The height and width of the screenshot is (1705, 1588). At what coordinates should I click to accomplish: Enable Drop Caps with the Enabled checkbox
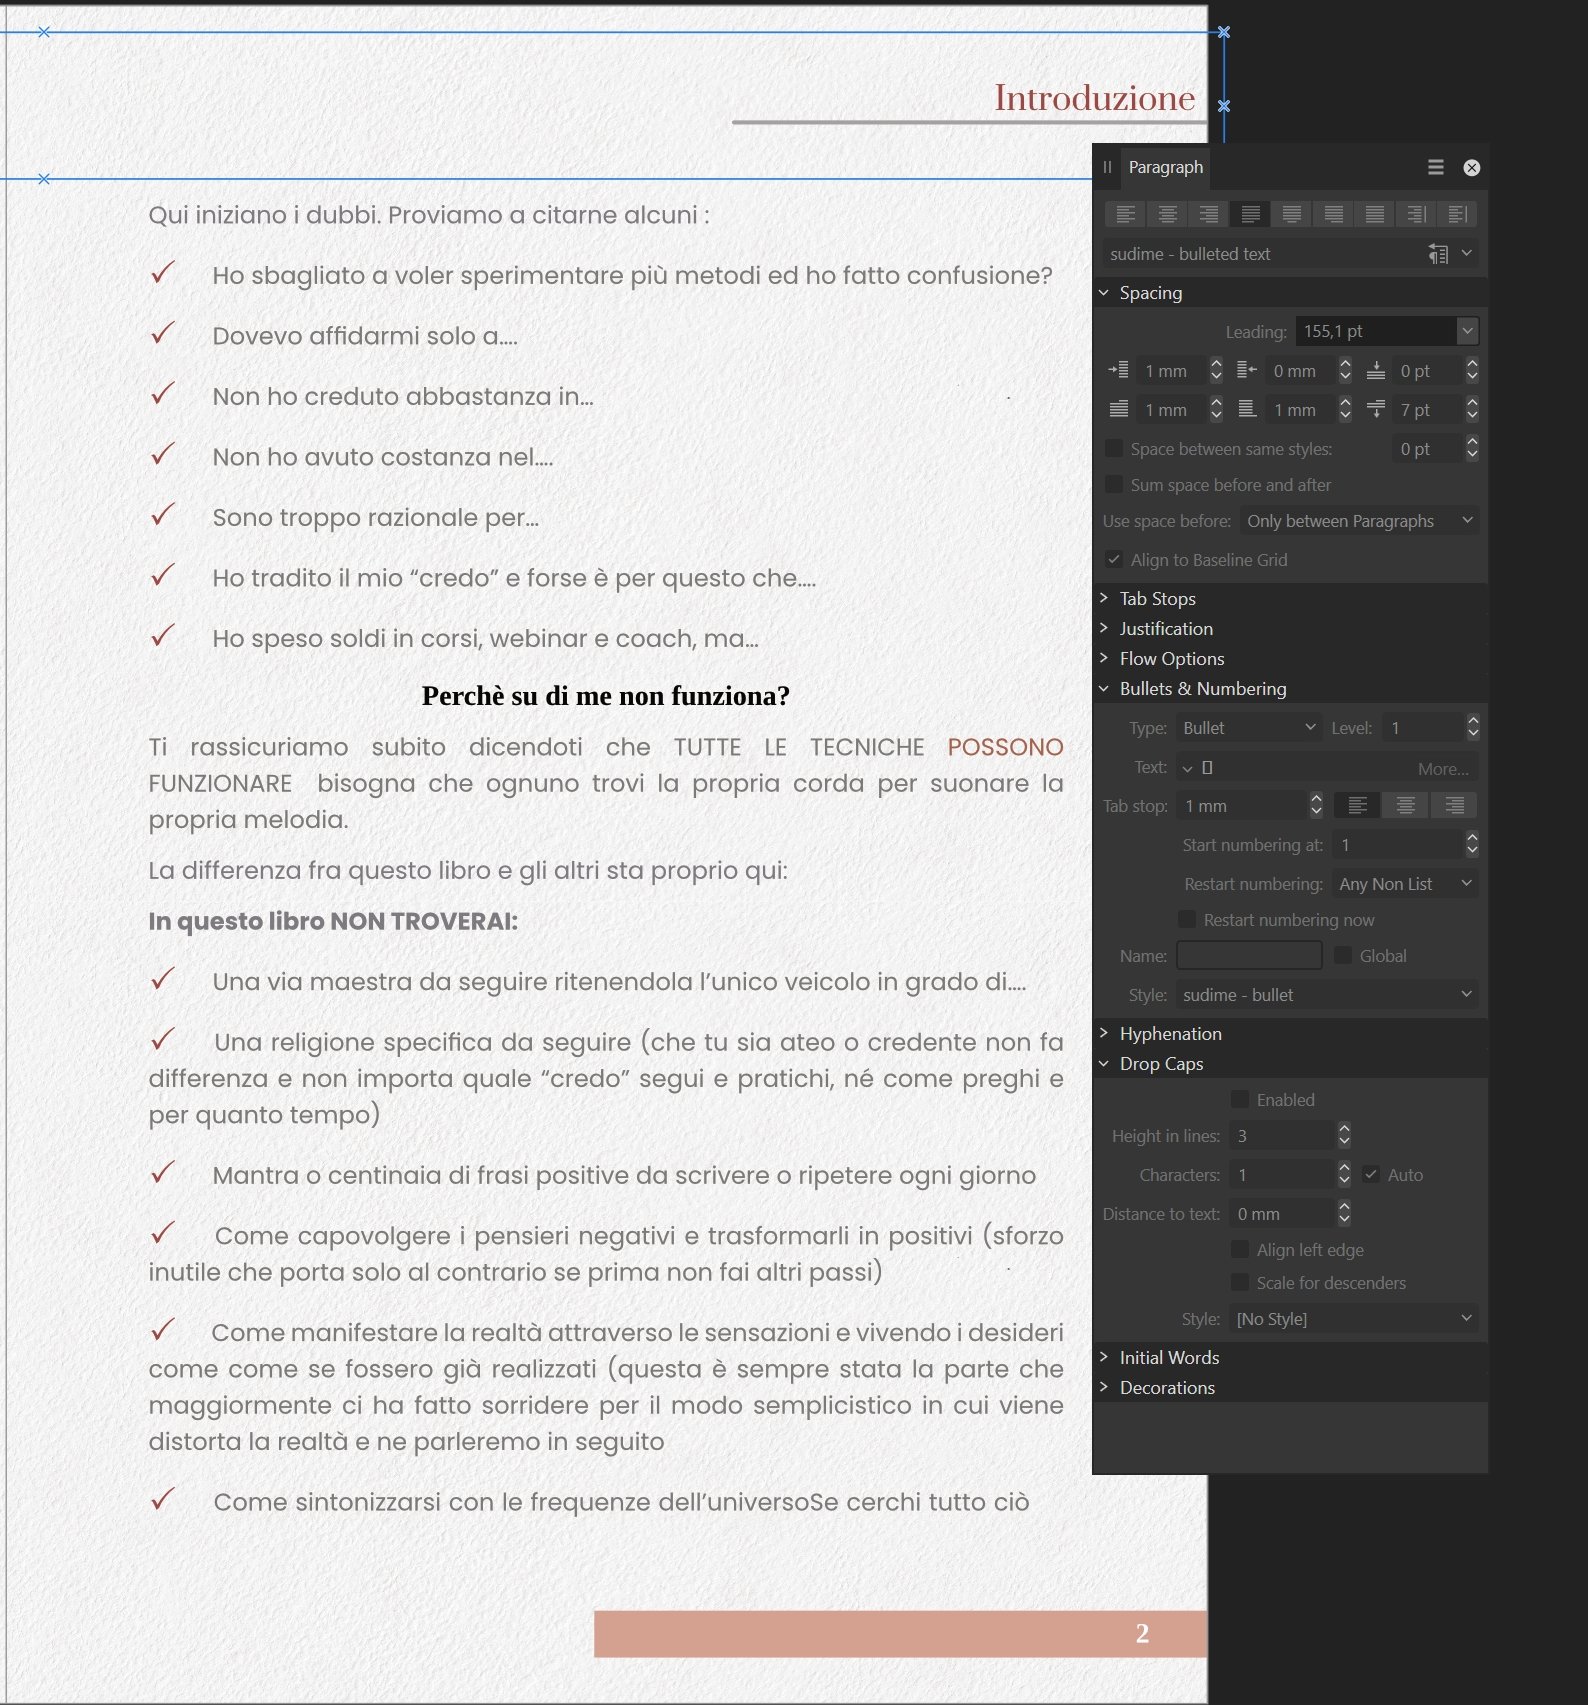point(1240,1099)
